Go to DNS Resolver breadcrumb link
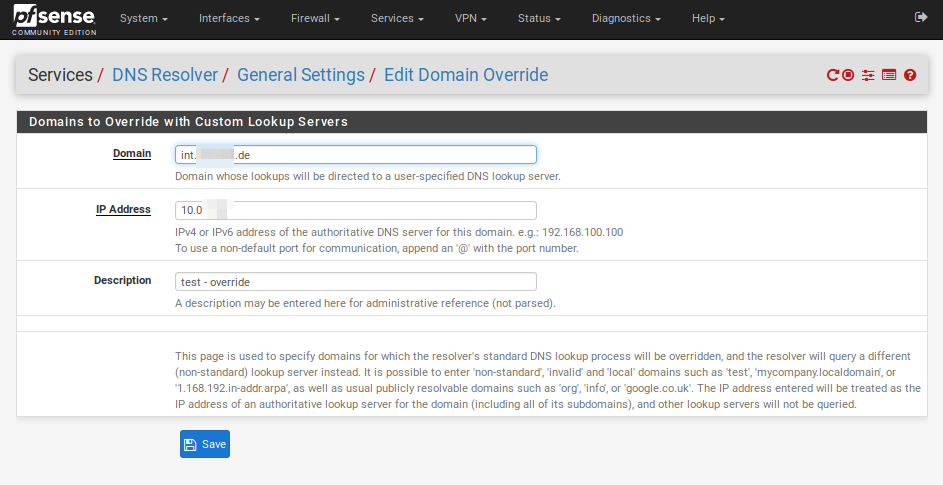Screen dimensions: 943x485 tap(164, 75)
